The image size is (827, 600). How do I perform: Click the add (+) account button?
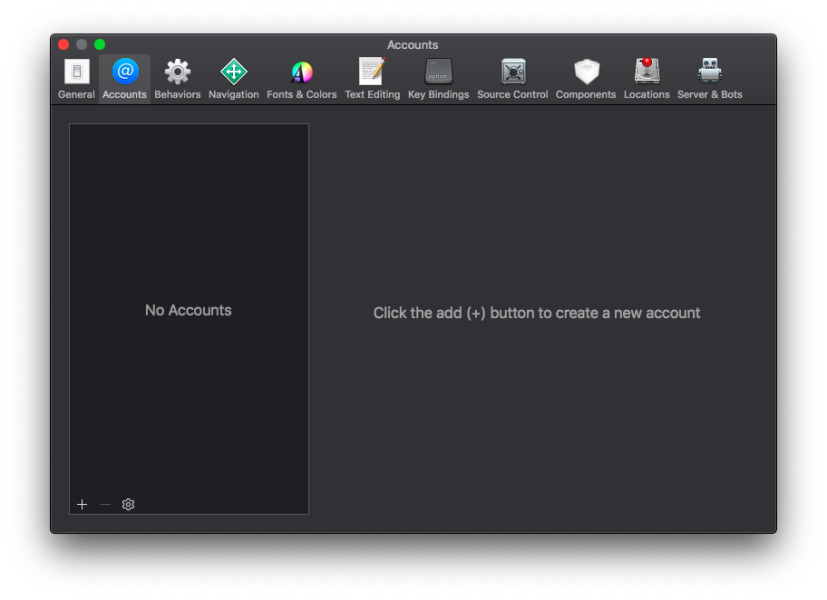[x=82, y=505]
